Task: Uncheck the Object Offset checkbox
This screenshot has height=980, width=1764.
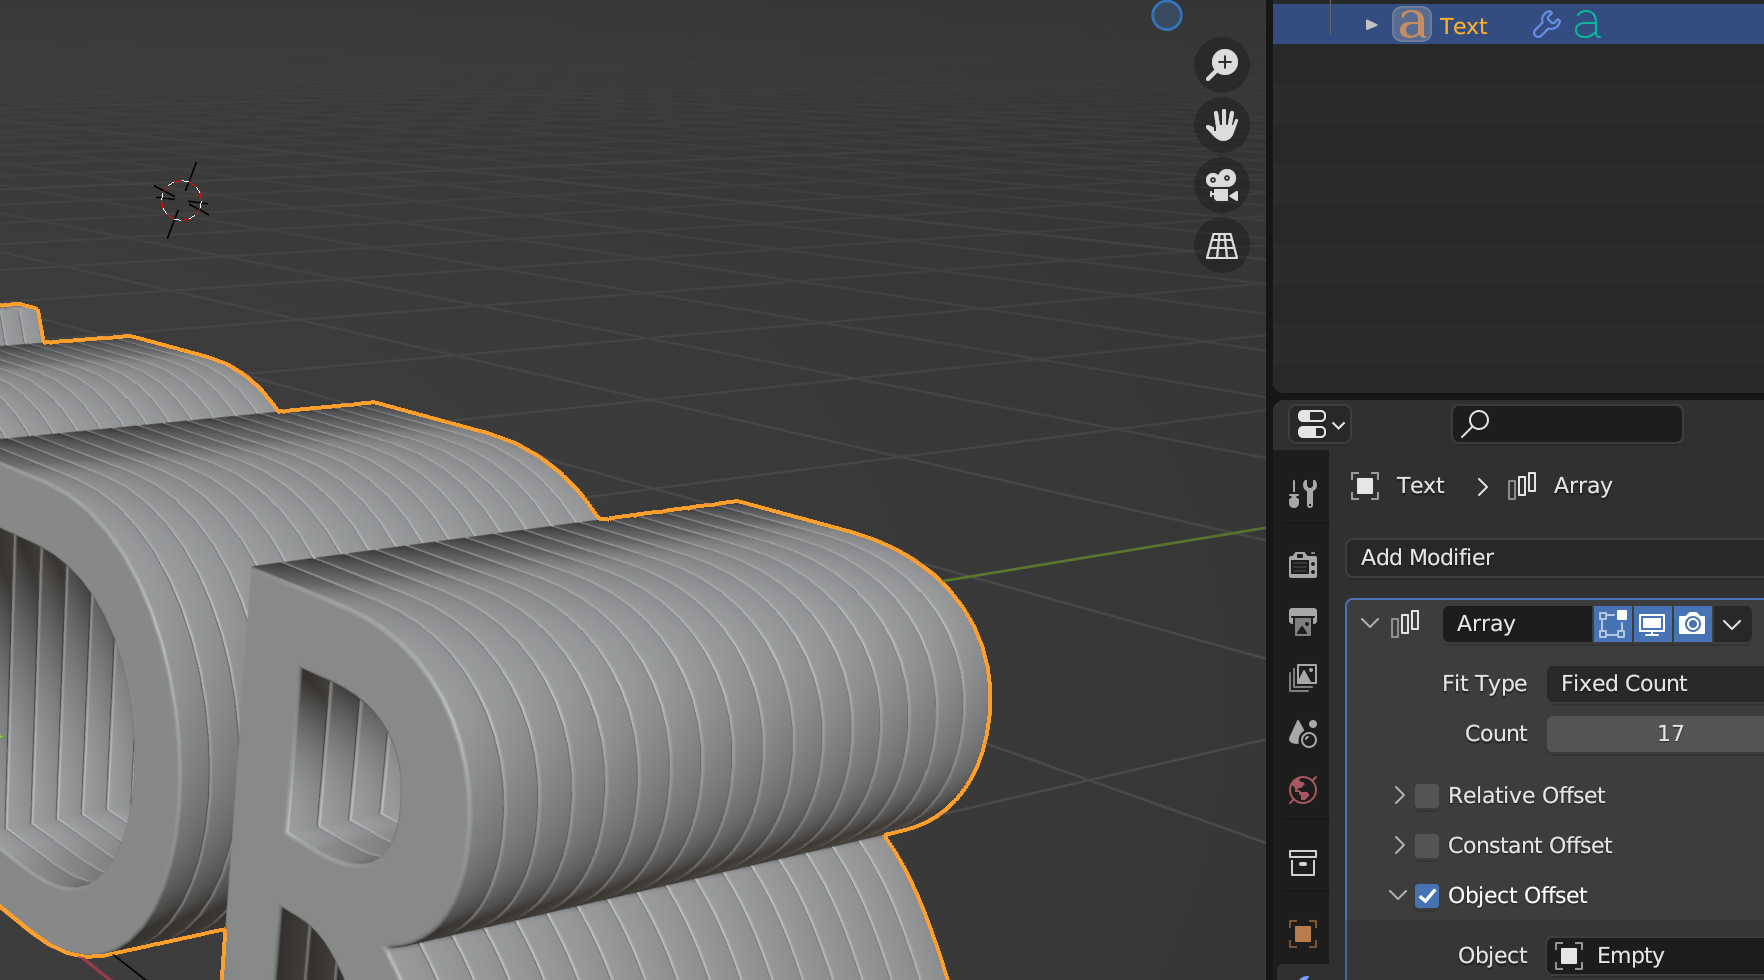Action: pyautogui.click(x=1427, y=896)
